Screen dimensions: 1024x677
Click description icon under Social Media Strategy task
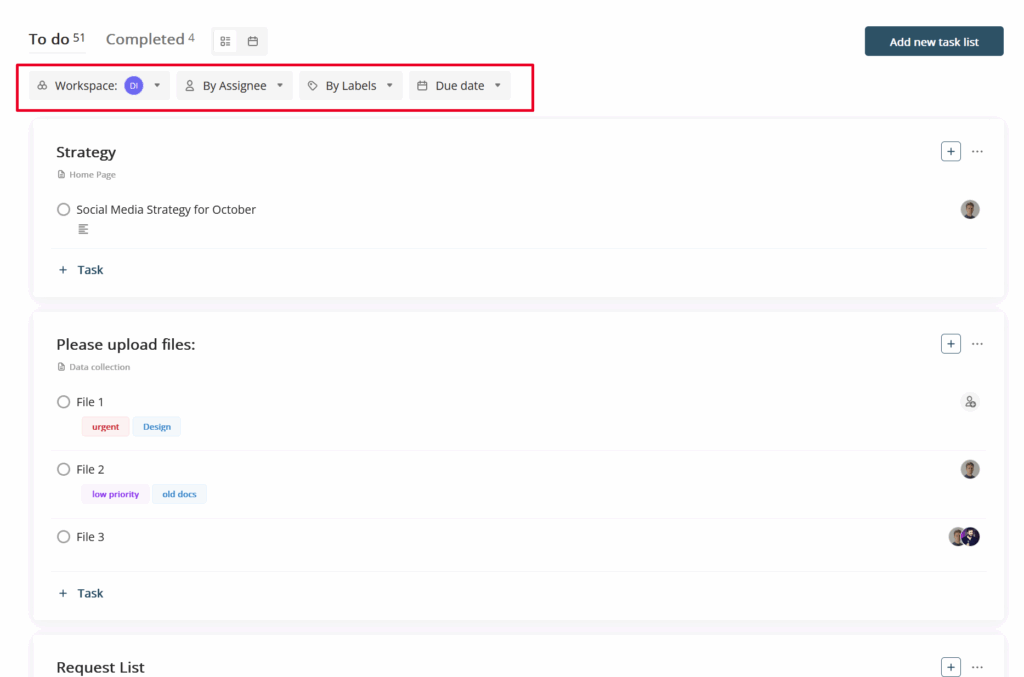click(x=83, y=229)
